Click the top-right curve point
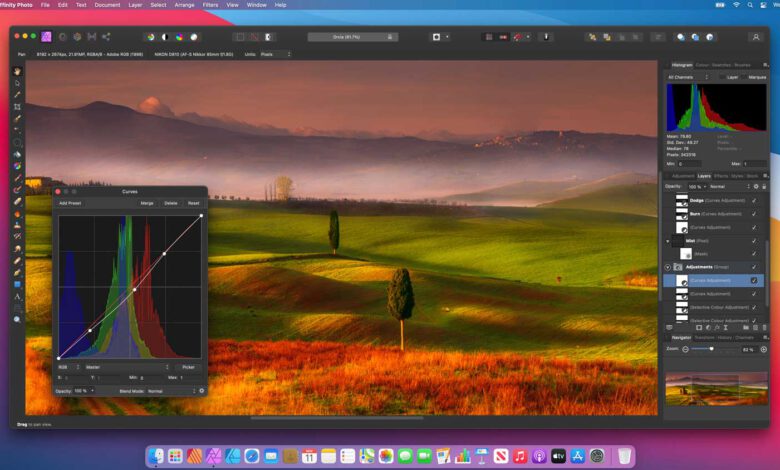Image resolution: width=780 pixels, height=470 pixels. 201,215
